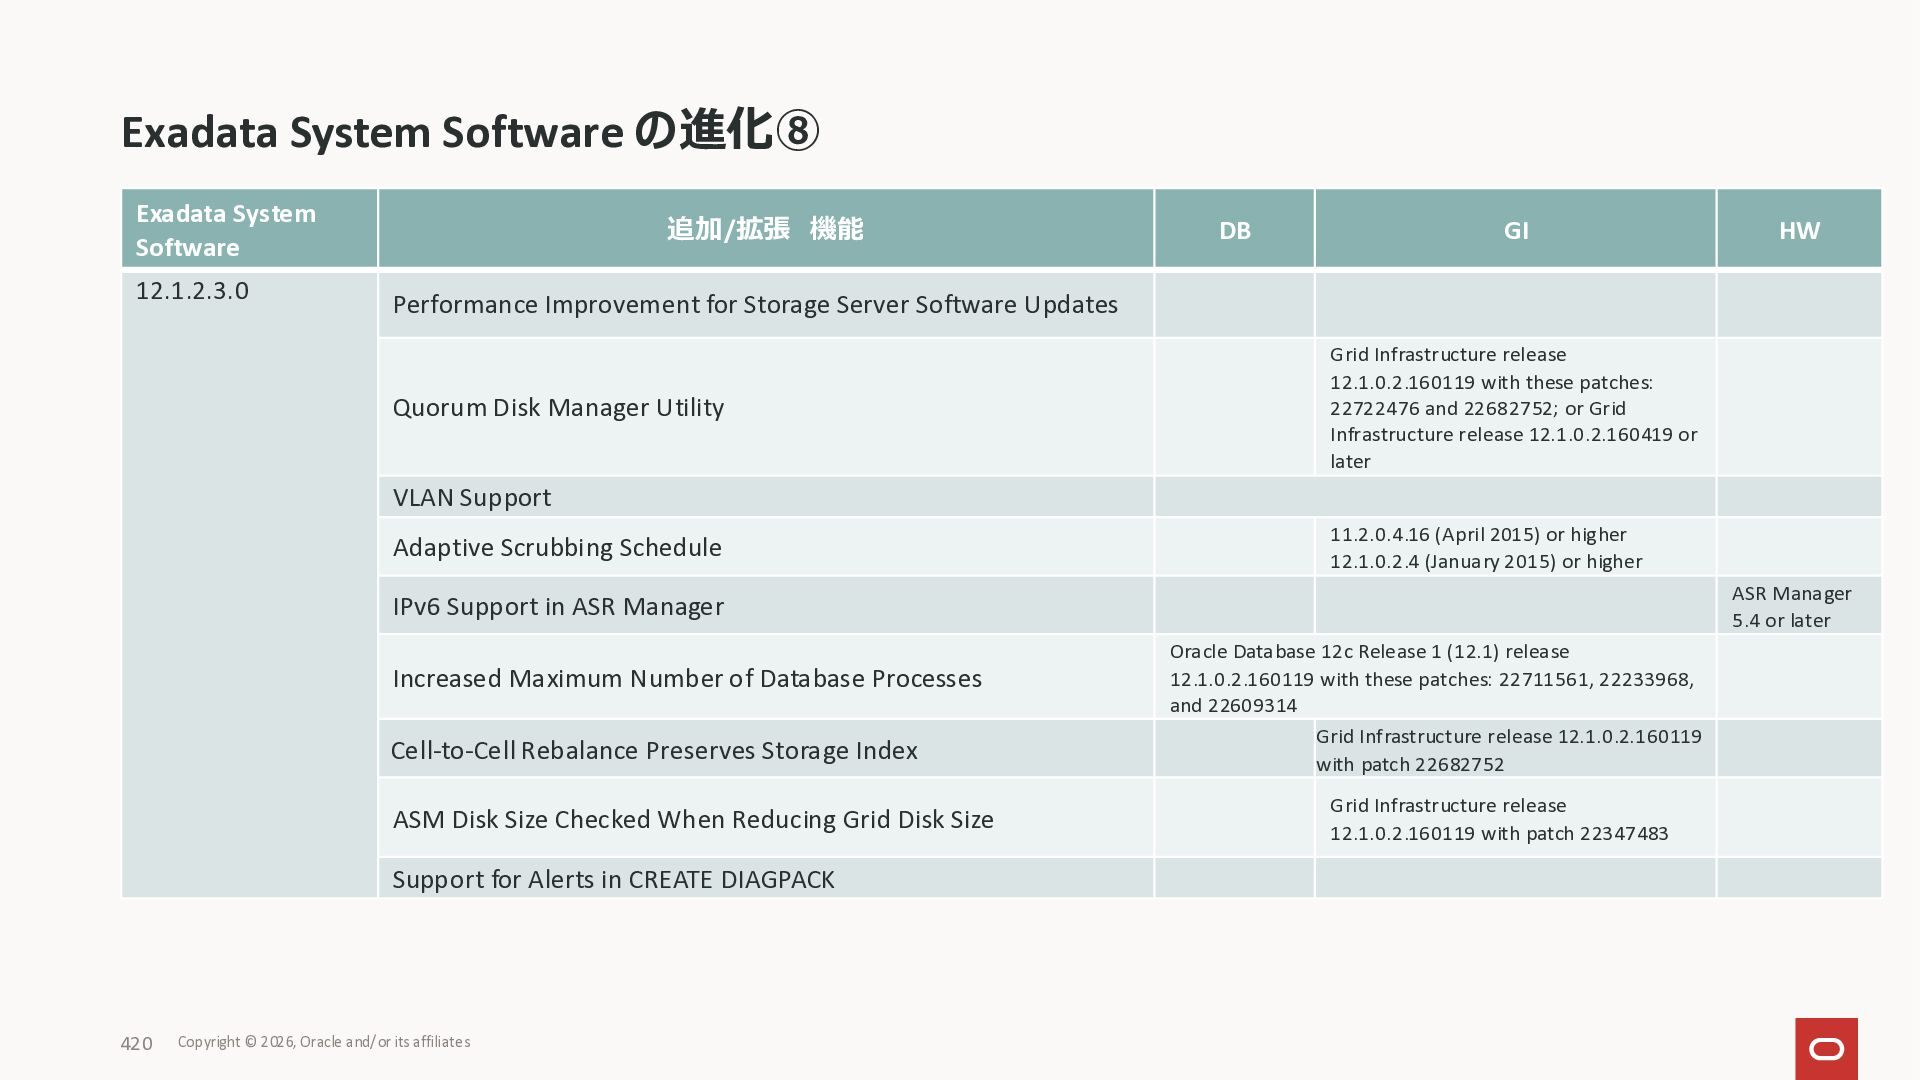Image resolution: width=1920 pixels, height=1080 pixels.
Task: Click IPv6 Support in ASR Manager
Action: coord(558,607)
